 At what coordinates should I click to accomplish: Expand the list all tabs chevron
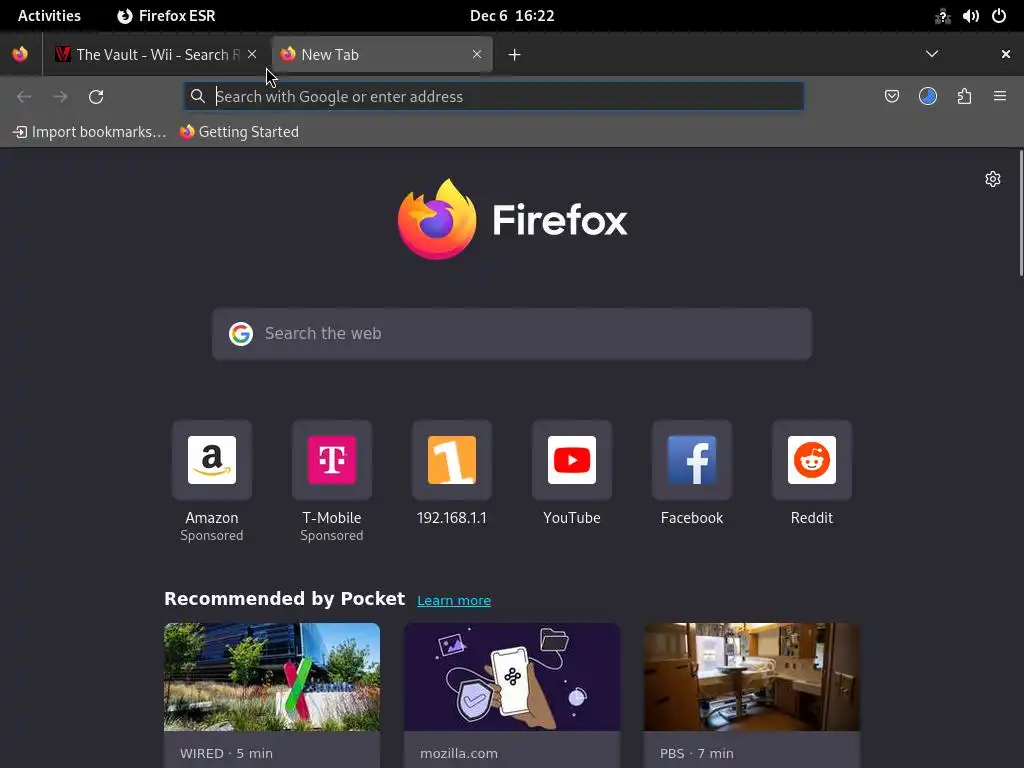[x=932, y=54]
